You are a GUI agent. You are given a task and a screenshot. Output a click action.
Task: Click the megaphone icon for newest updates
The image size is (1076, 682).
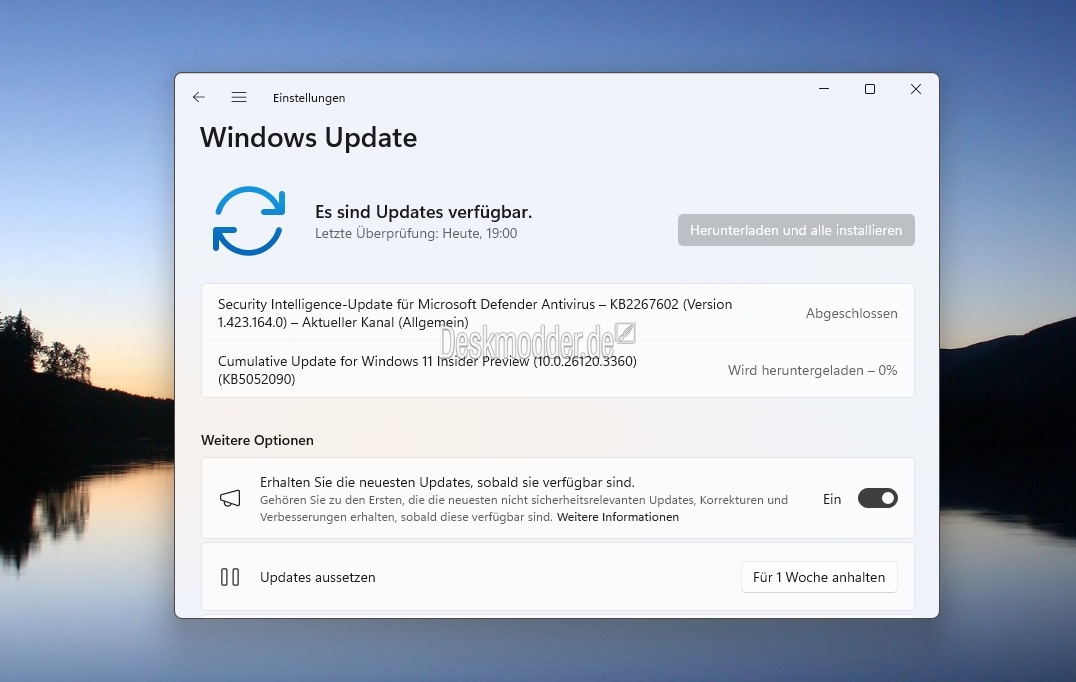coord(230,498)
